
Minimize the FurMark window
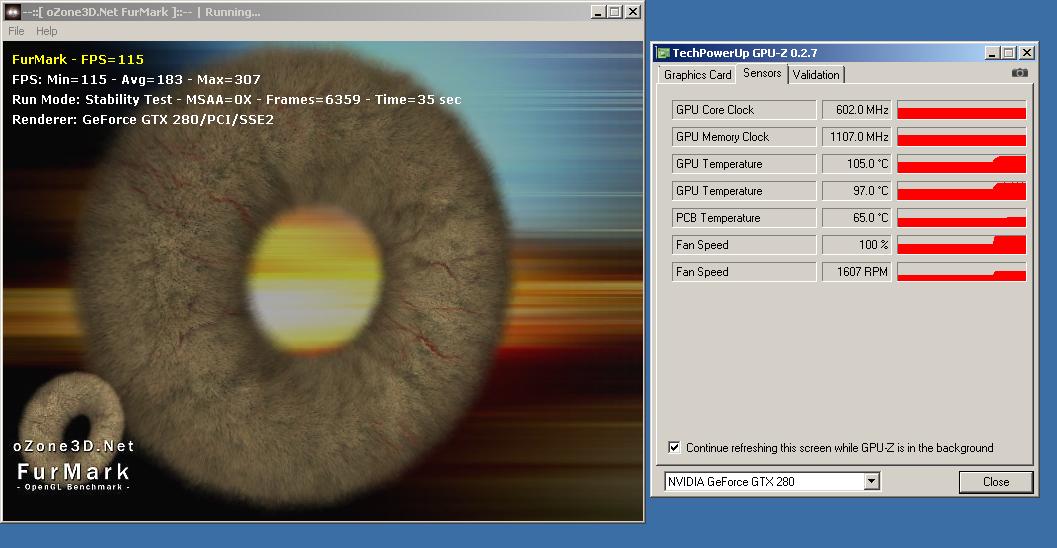coord(599,11)
